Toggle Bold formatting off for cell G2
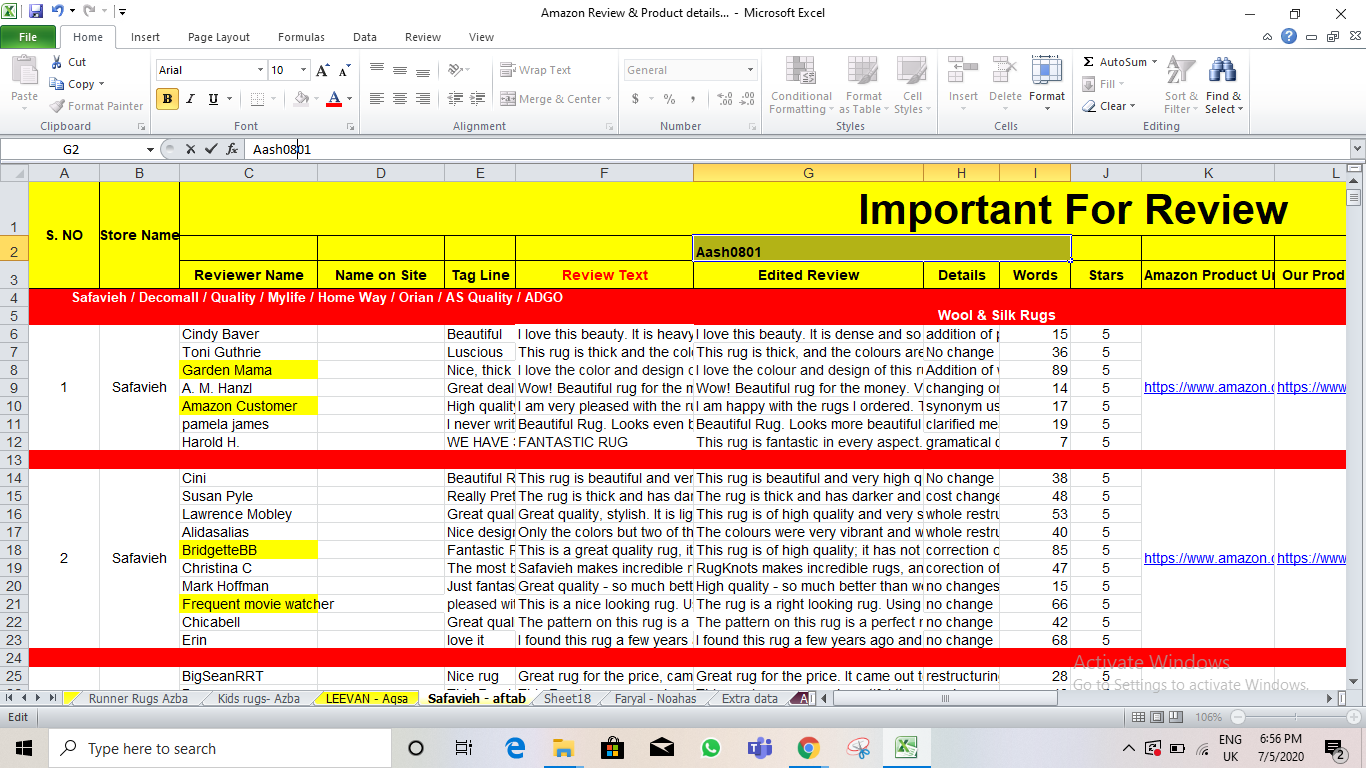This screenshot has height=768, width=1366. pyautogui.click(x=166, y=100)
